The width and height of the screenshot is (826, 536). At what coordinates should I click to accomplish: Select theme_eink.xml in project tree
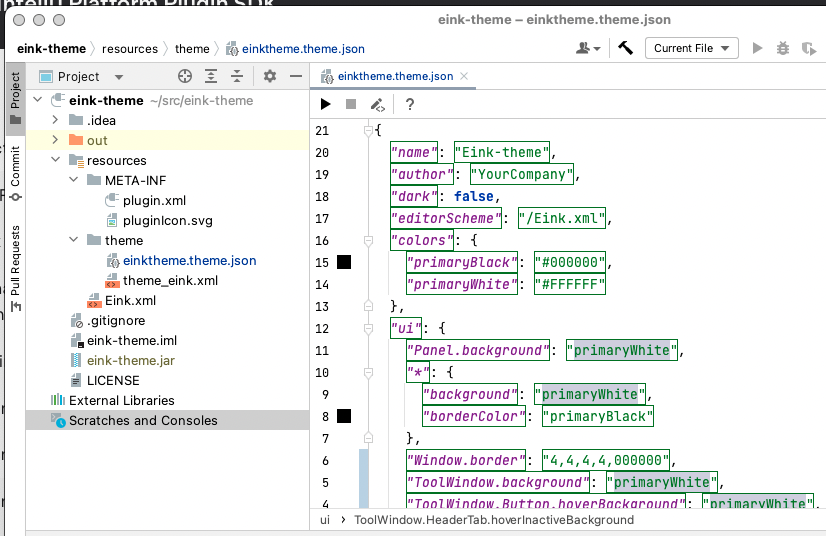(x=161, y=280)
